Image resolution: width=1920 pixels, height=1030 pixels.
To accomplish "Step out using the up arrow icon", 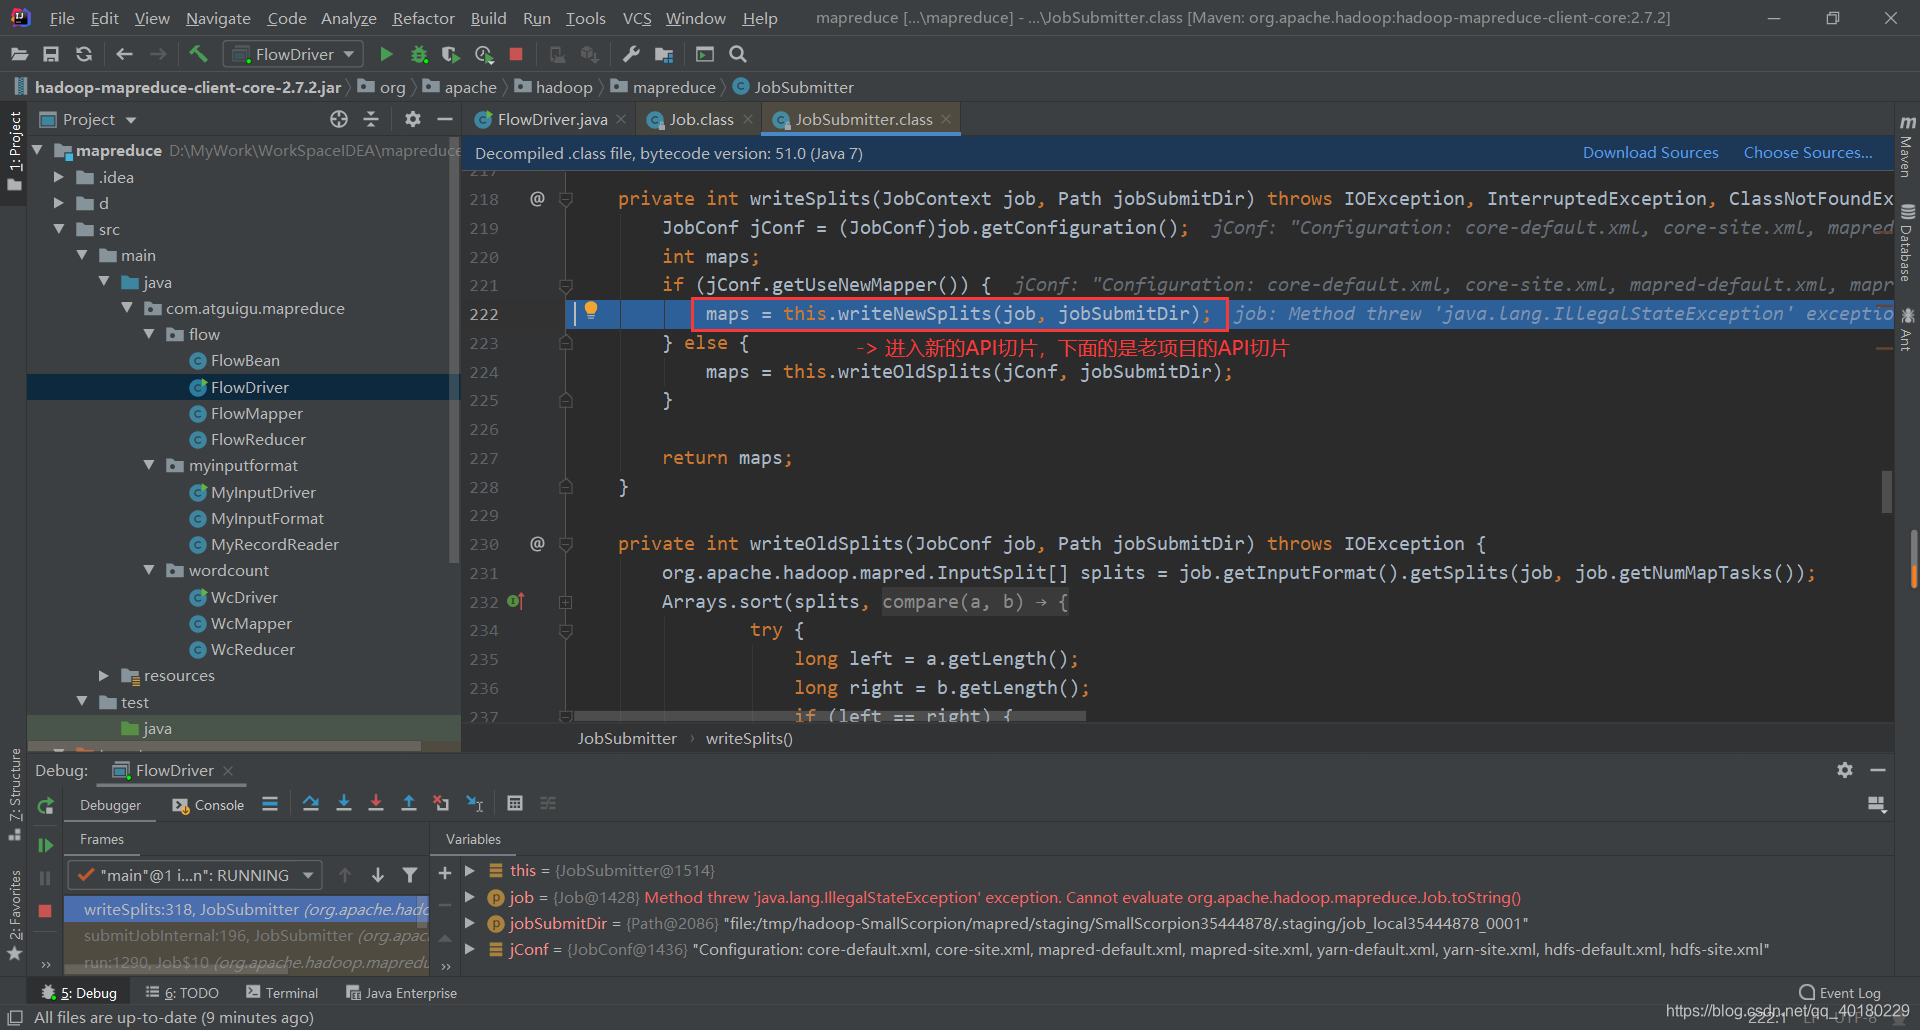I will [x=409, y=803].
